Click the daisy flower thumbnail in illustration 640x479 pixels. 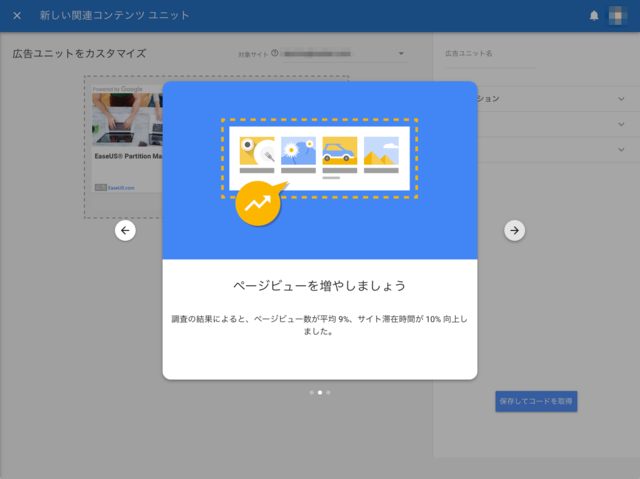[298, 151]
